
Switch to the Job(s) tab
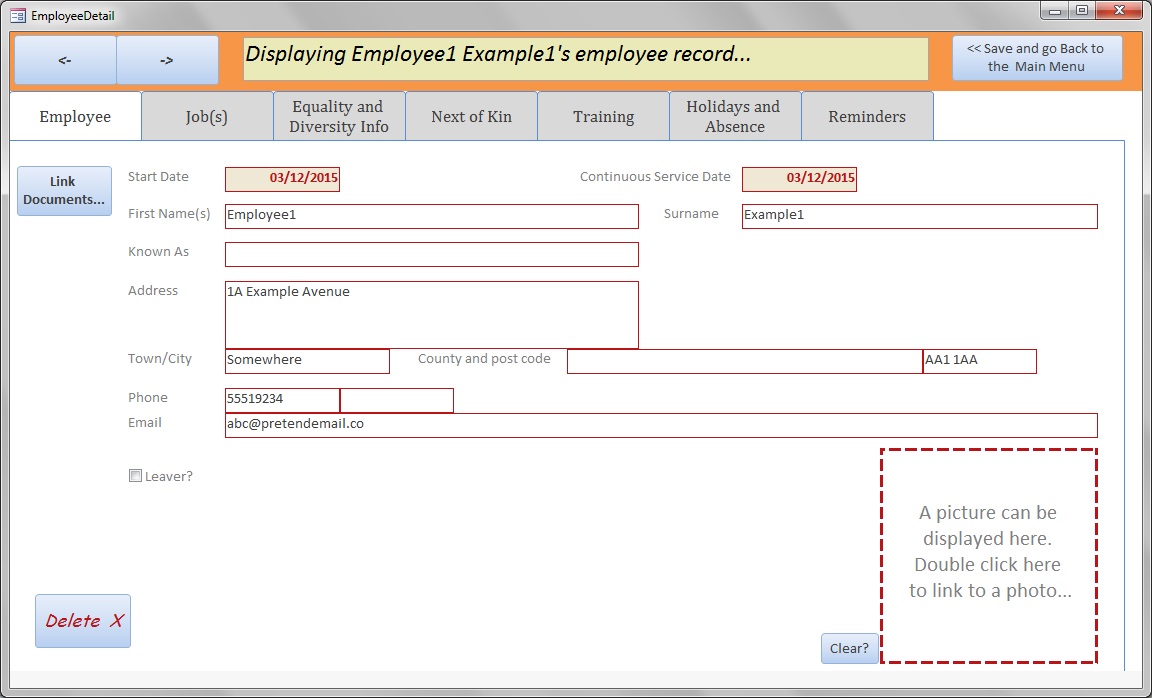coord(207,117)
